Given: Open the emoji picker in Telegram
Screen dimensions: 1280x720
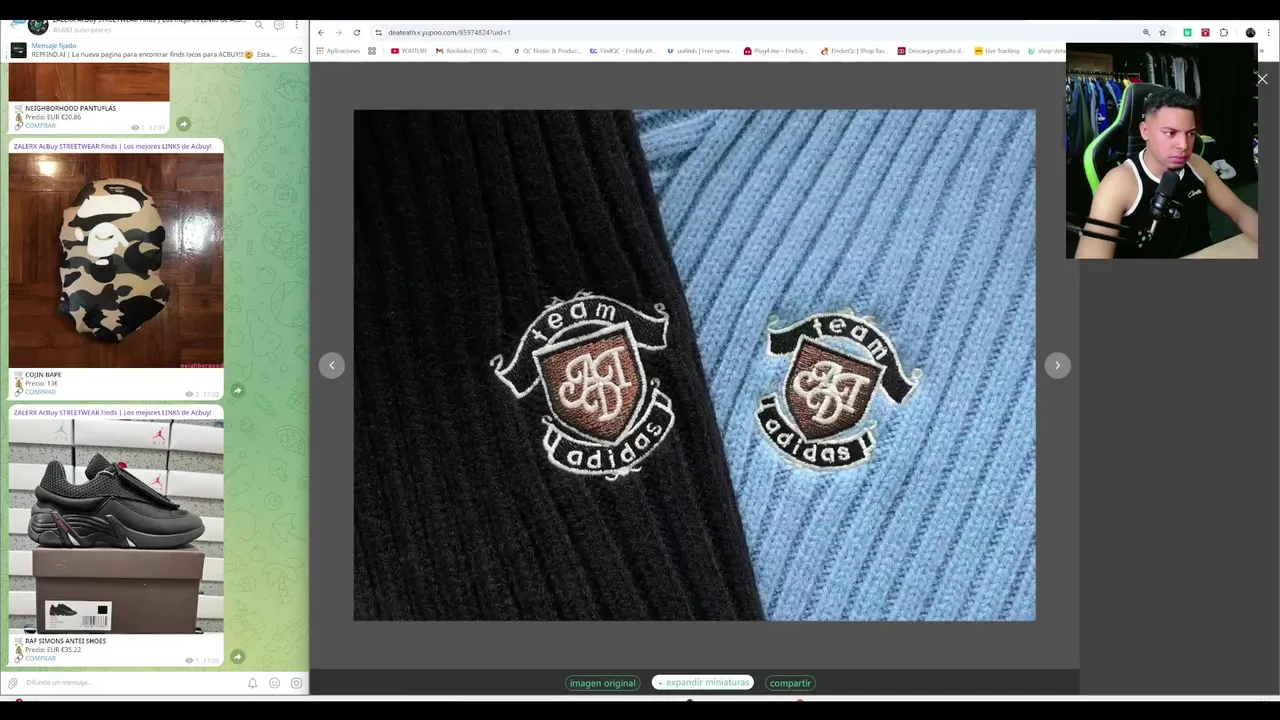Looking at the screenshot, I should [x=274, y=683].
